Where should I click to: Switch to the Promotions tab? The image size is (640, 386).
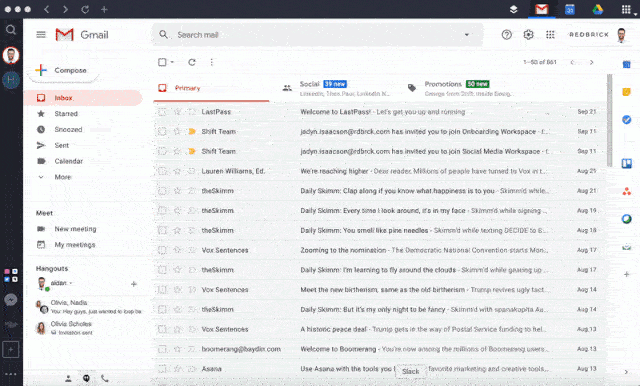[x=460, y=88]
